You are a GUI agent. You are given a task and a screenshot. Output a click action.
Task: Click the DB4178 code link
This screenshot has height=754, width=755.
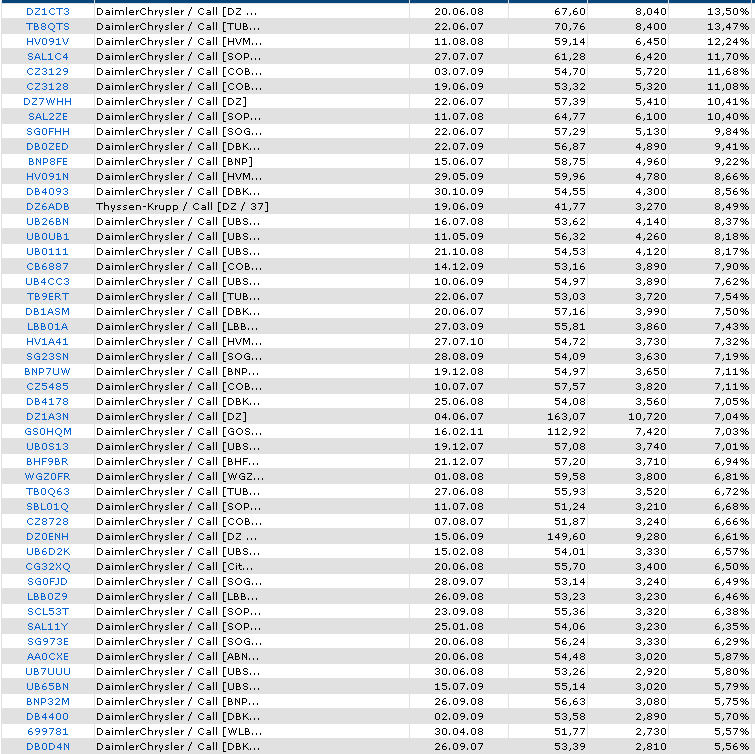point(48,401)
